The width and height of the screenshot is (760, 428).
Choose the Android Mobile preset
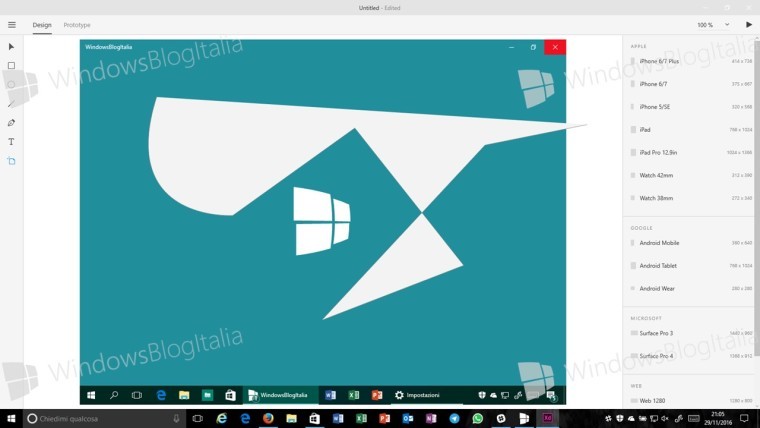[691, 243]
